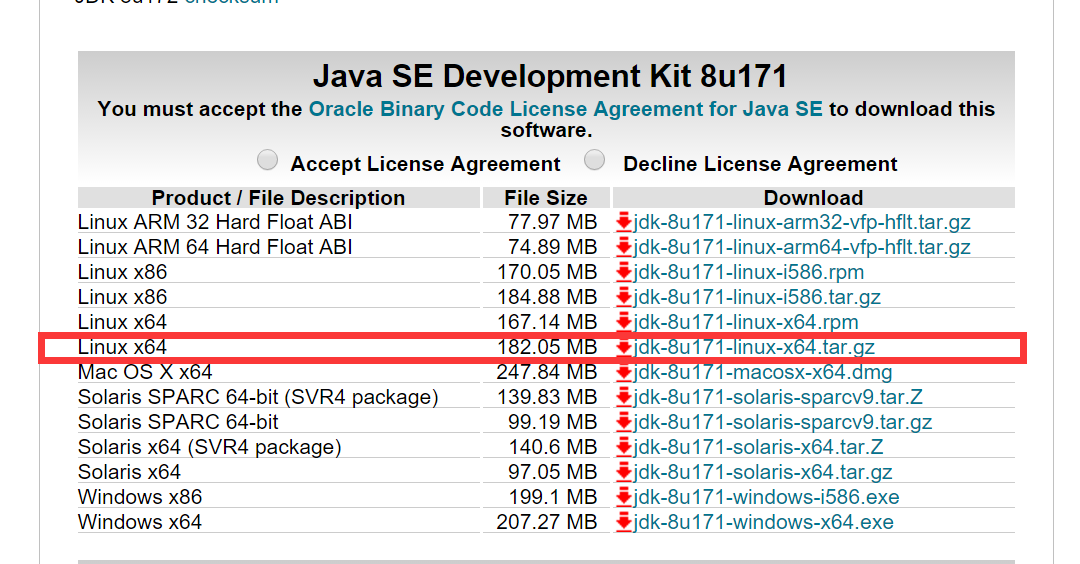This screenshot has width=1080, height=564.
Task: Download jdk-8u171-windows-i586.exe file
Action: [x=767, y=497]
